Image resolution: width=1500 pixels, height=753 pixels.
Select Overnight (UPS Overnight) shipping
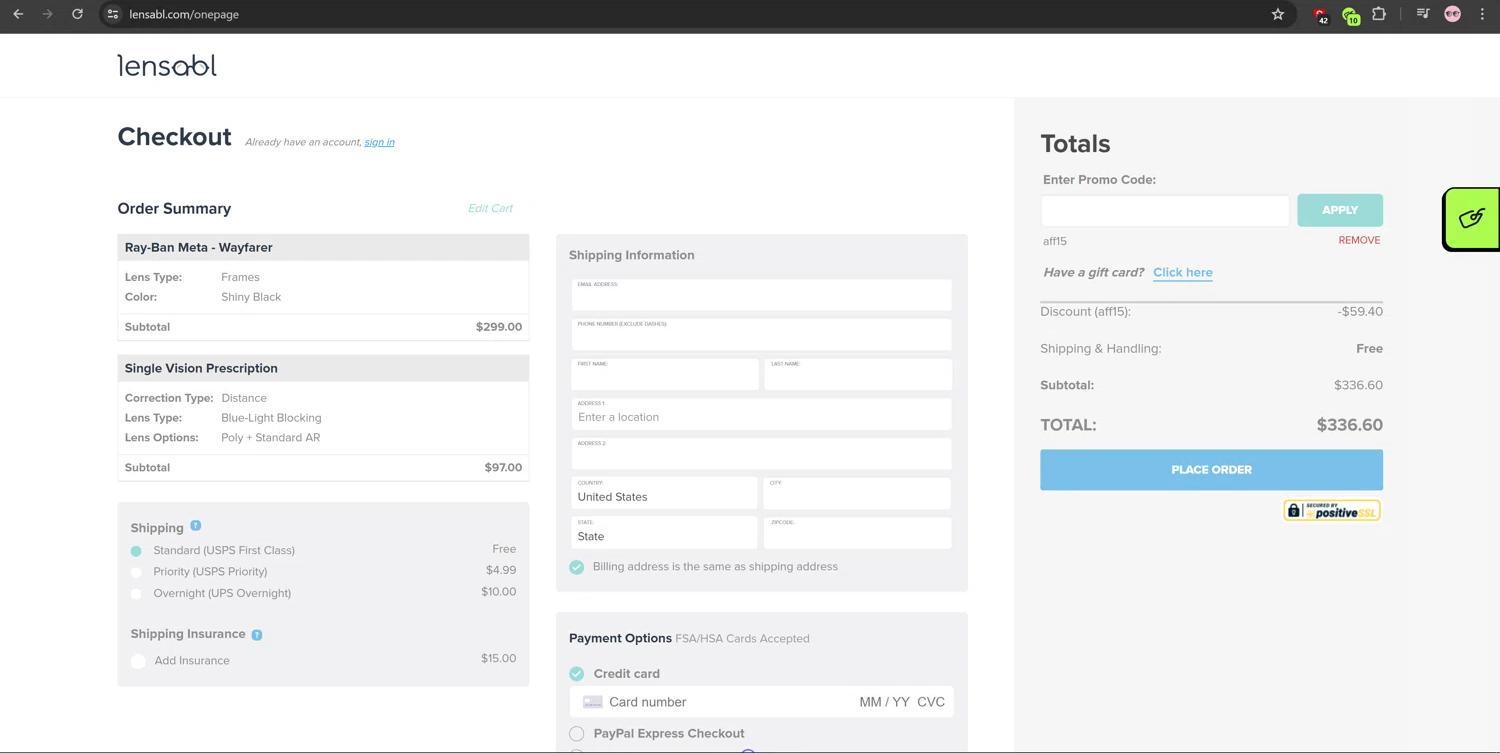point(136,594)
